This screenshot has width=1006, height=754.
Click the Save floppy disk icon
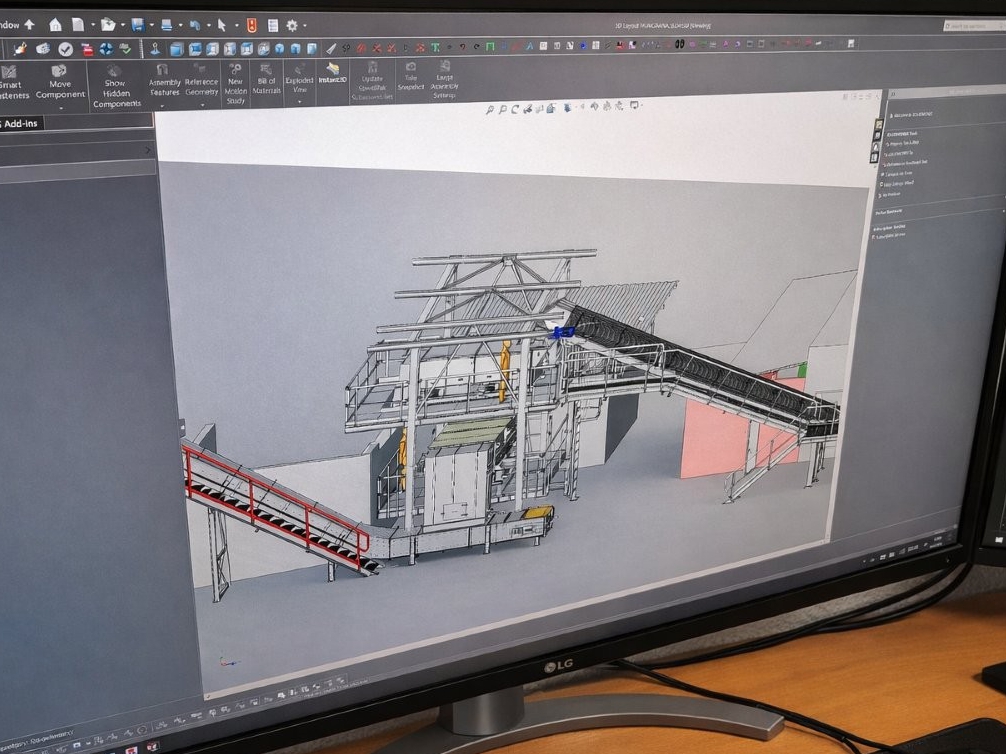coord(137,25)
